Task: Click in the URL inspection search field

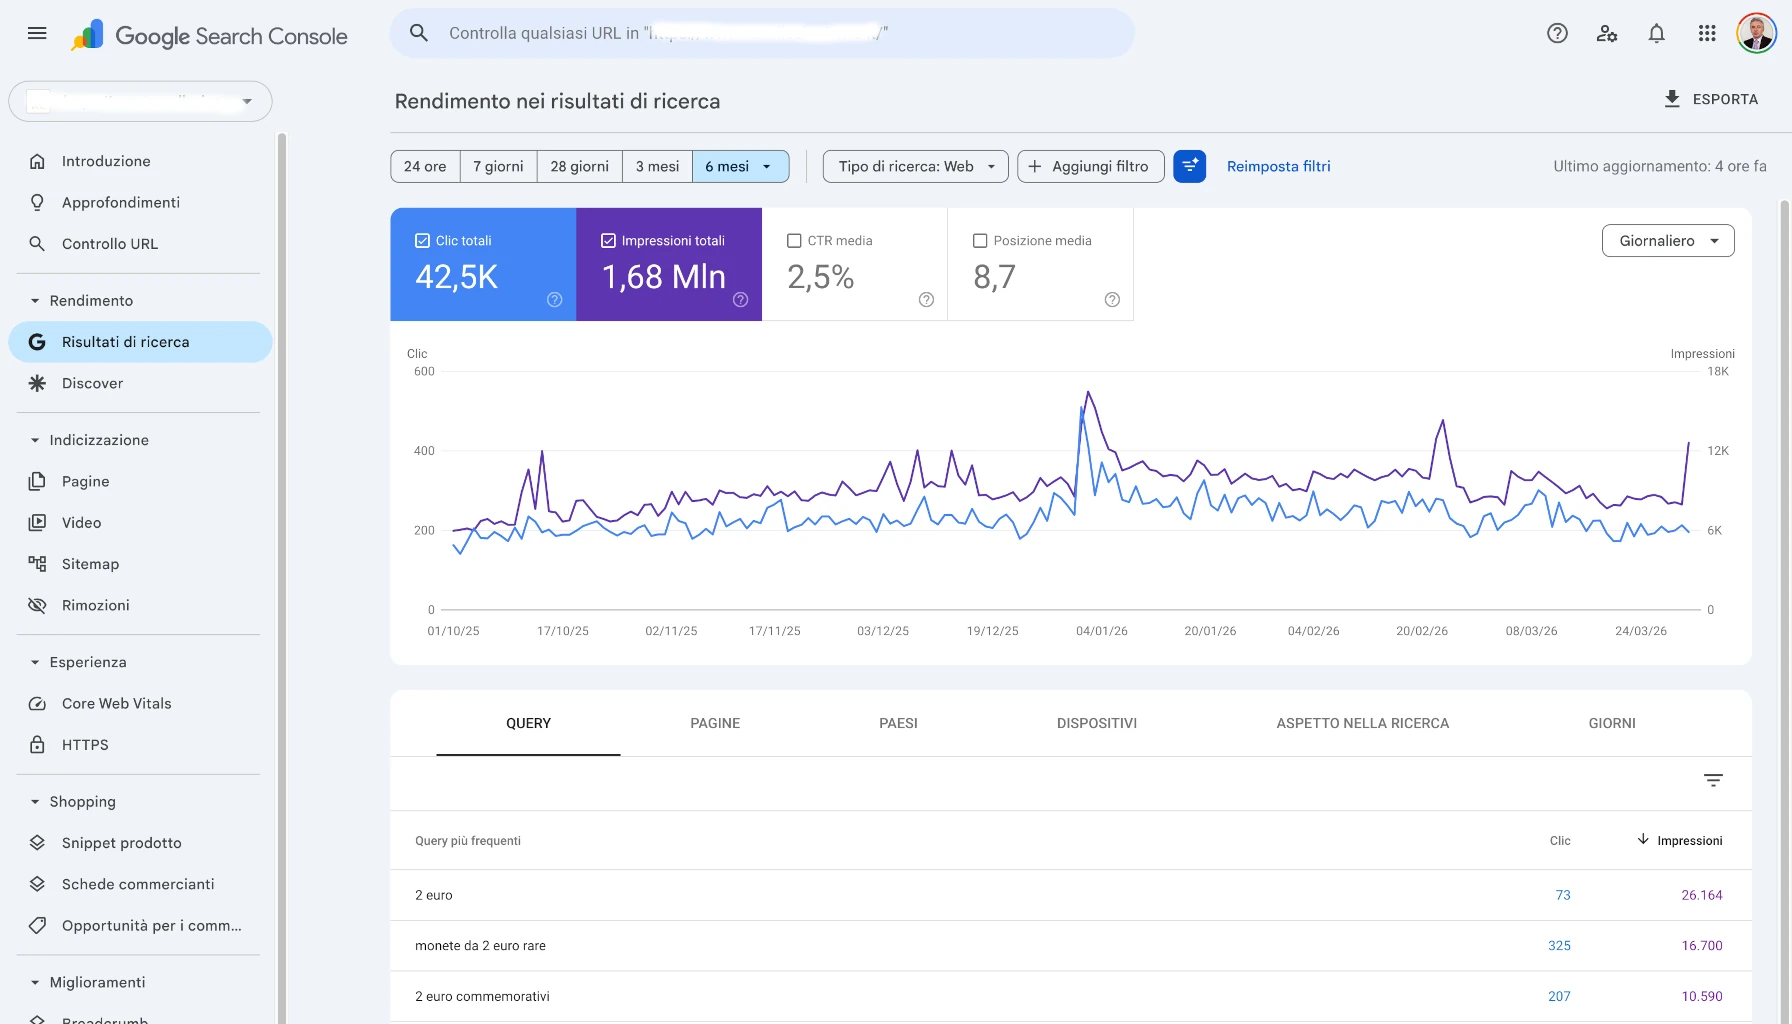Action: [x=762, y=32]
